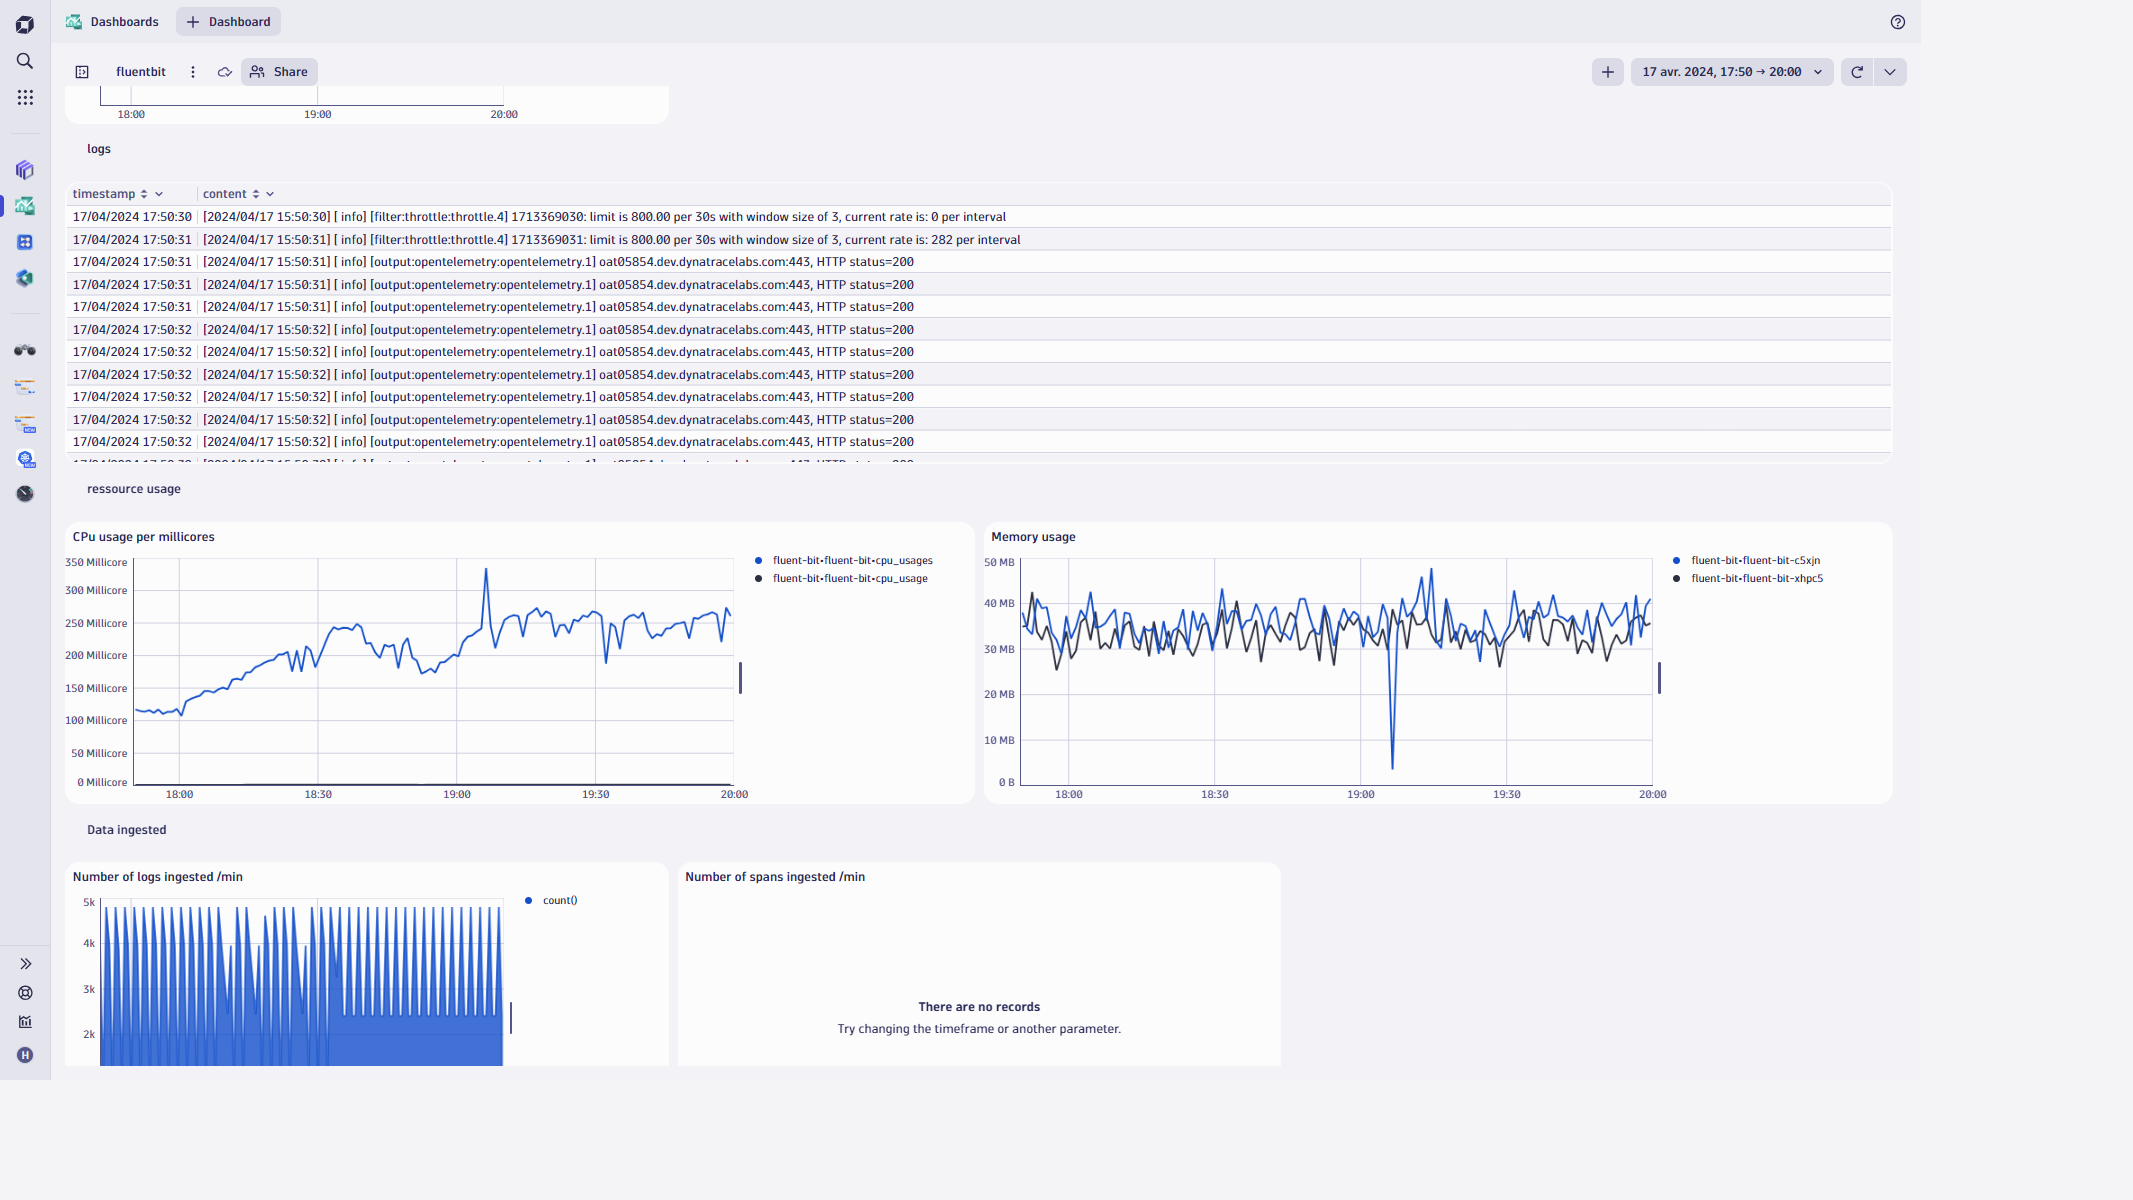2133x1200 pixels.
Task: Open the Dashboard tab with the plus sign
Action: pyautogui.click(x=228, y=21)
